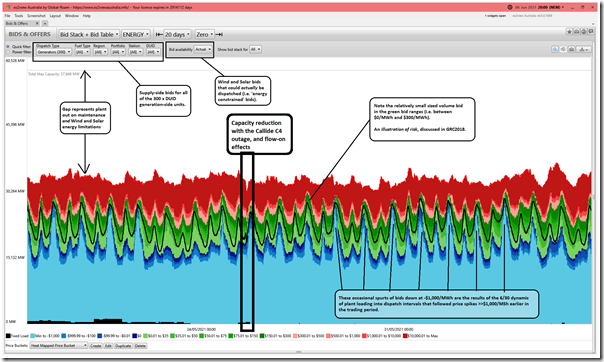
Task: Click the $0.01 to $35 legend swatch
Action: (x=146, y=336)
